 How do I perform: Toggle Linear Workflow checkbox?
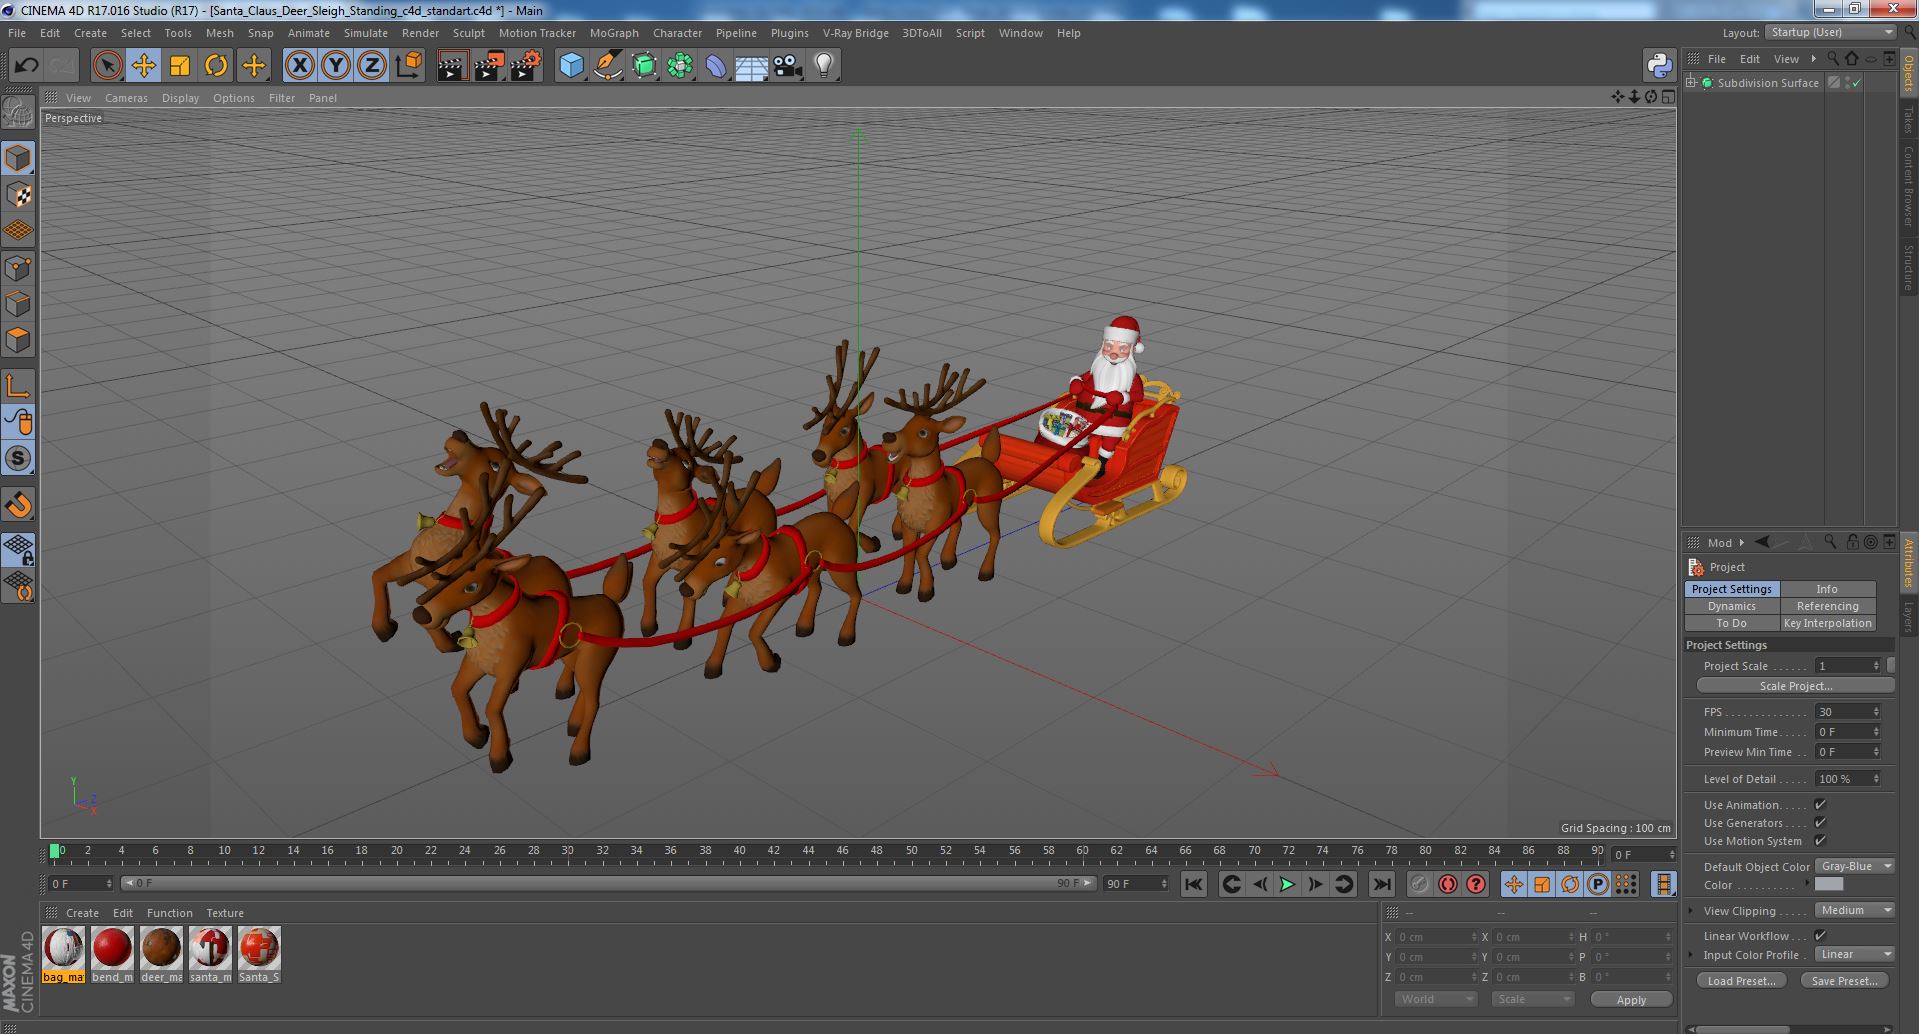pos(1820,936)
